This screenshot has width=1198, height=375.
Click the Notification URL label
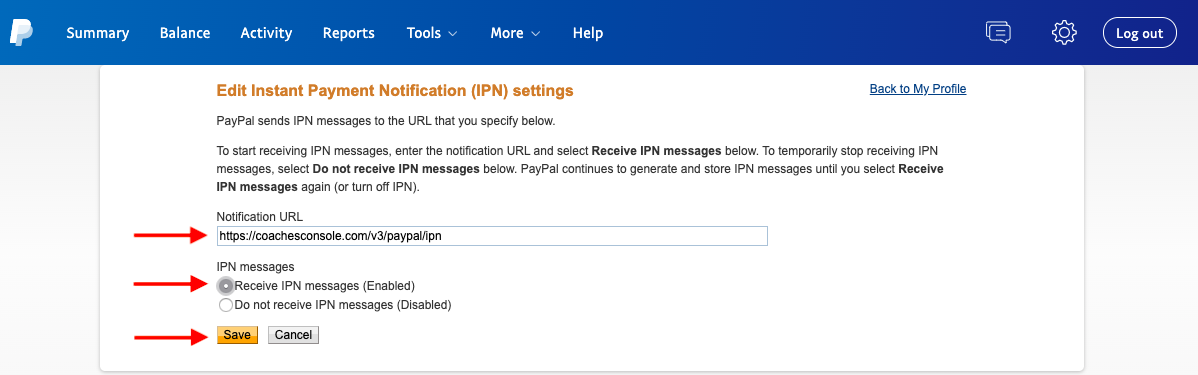point(260,217)
